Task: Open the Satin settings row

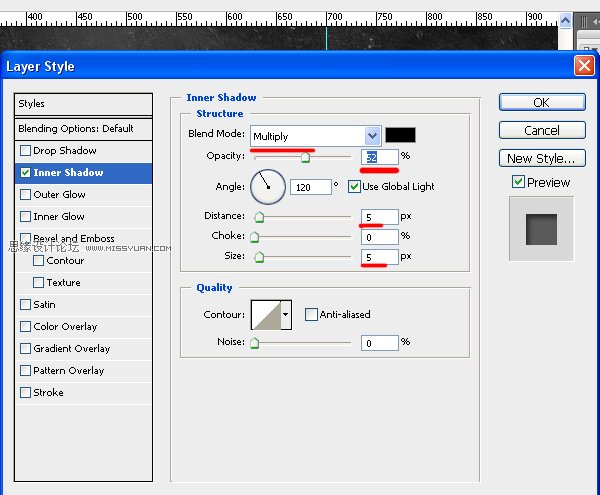Action: (83, 304)
